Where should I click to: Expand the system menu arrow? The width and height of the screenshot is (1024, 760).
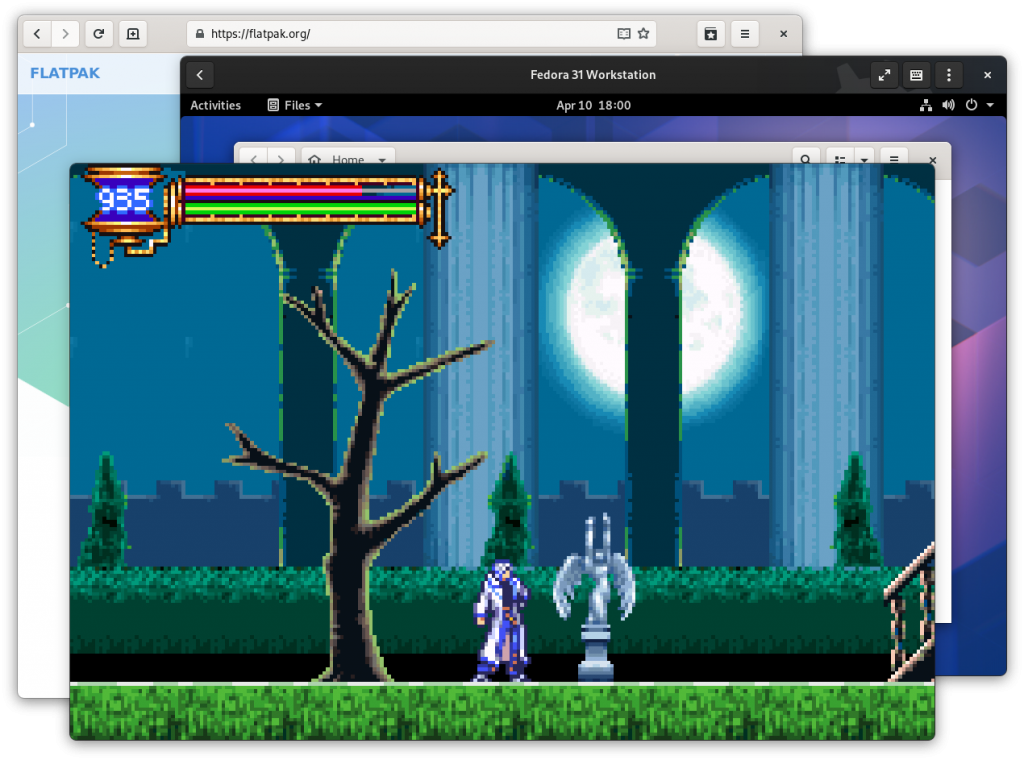coord(990,105)
